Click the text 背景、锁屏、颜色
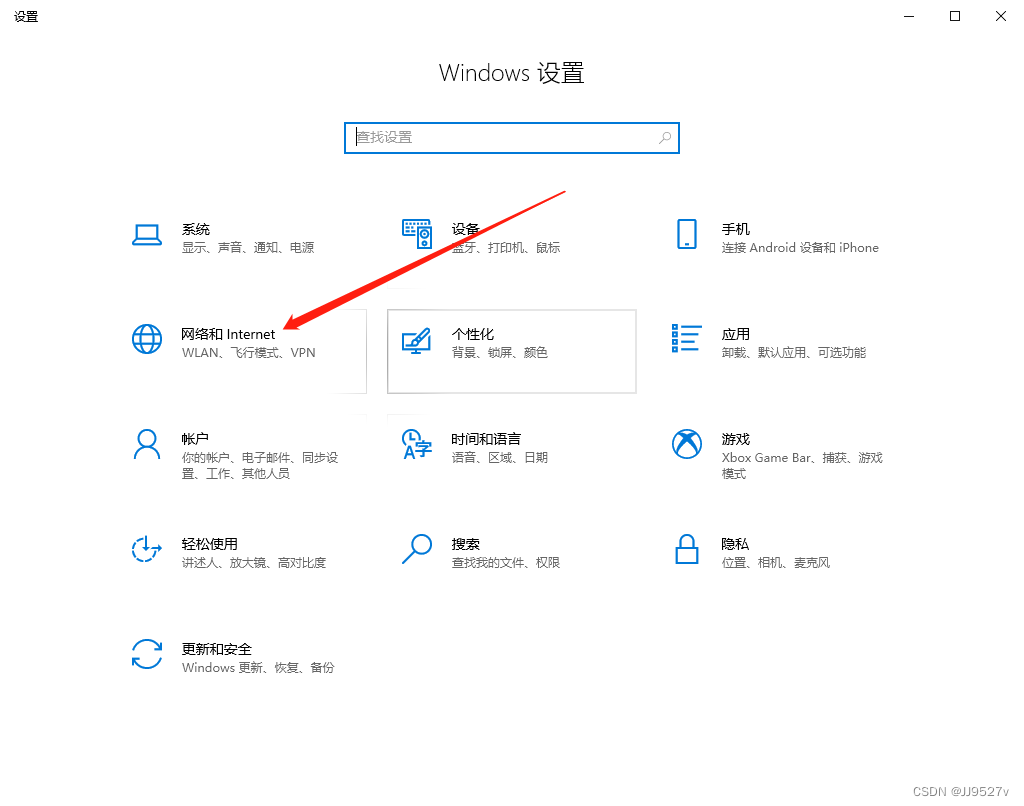Image resolution: width=1024 pixels, height=806 pixels. [x=500, y=353]
